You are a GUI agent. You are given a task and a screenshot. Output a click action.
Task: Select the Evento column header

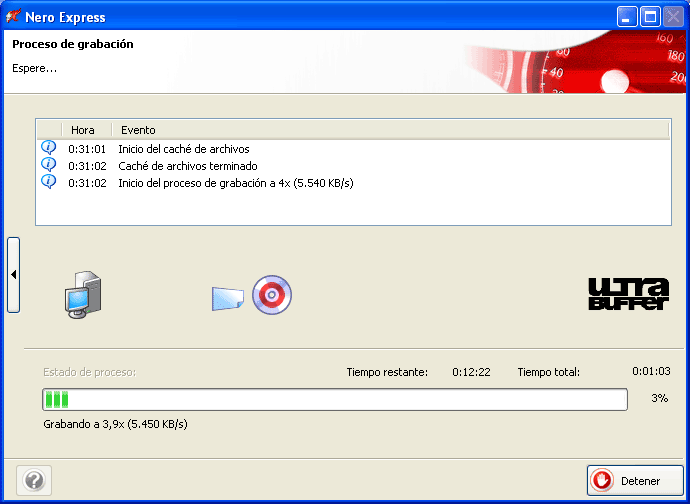point(390,130)
